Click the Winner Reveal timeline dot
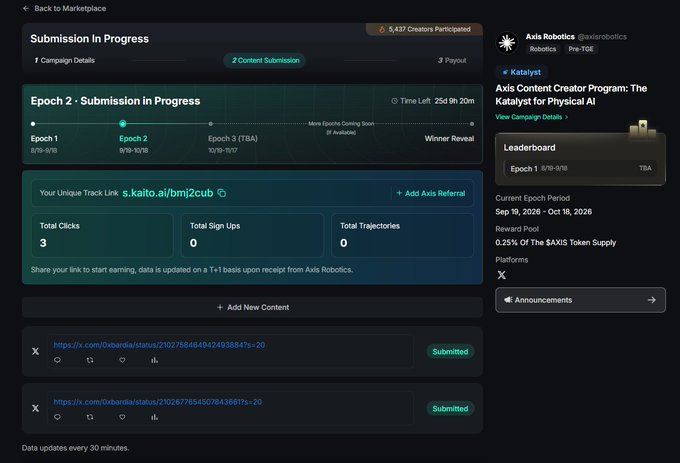This screenshot has height=463, width=680. 472,124
